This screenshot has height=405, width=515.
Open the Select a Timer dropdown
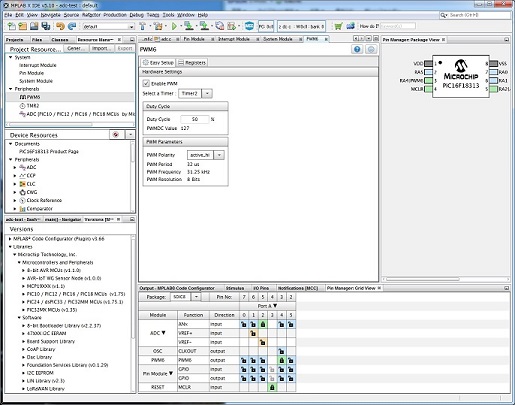point(207,93)
